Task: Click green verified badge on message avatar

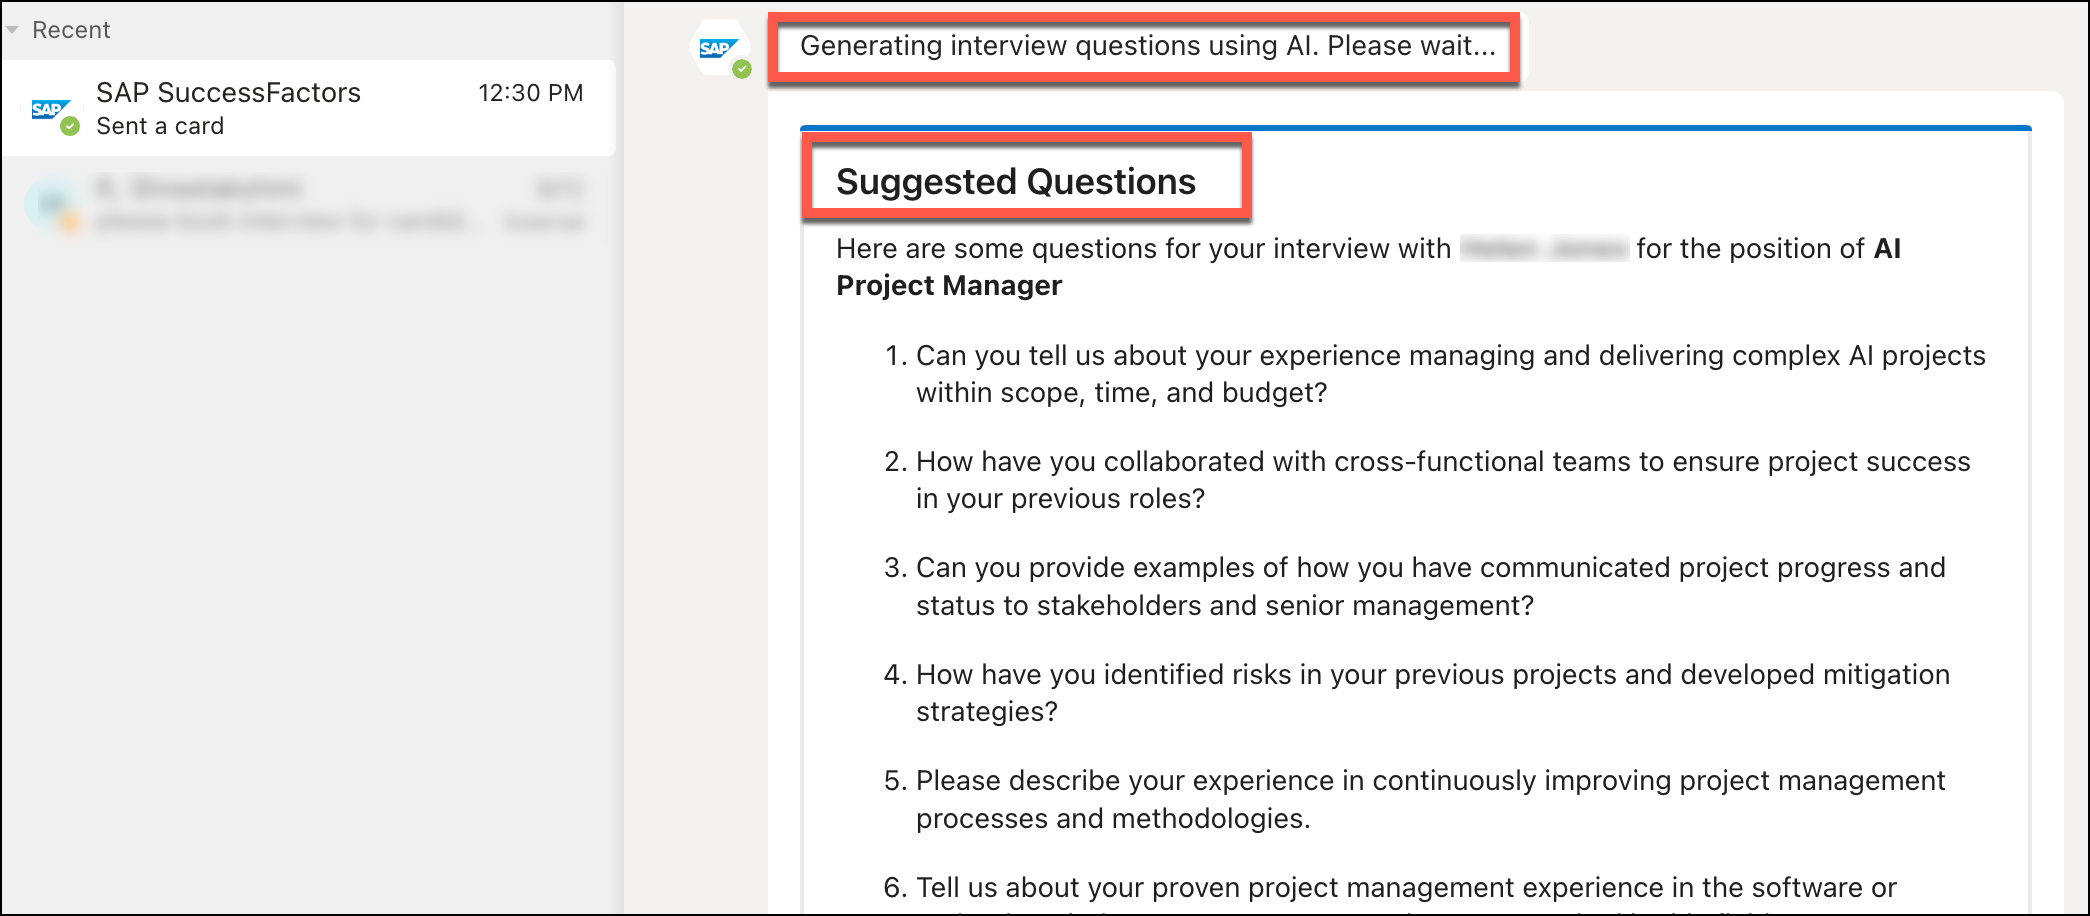Action: point(742,69)
